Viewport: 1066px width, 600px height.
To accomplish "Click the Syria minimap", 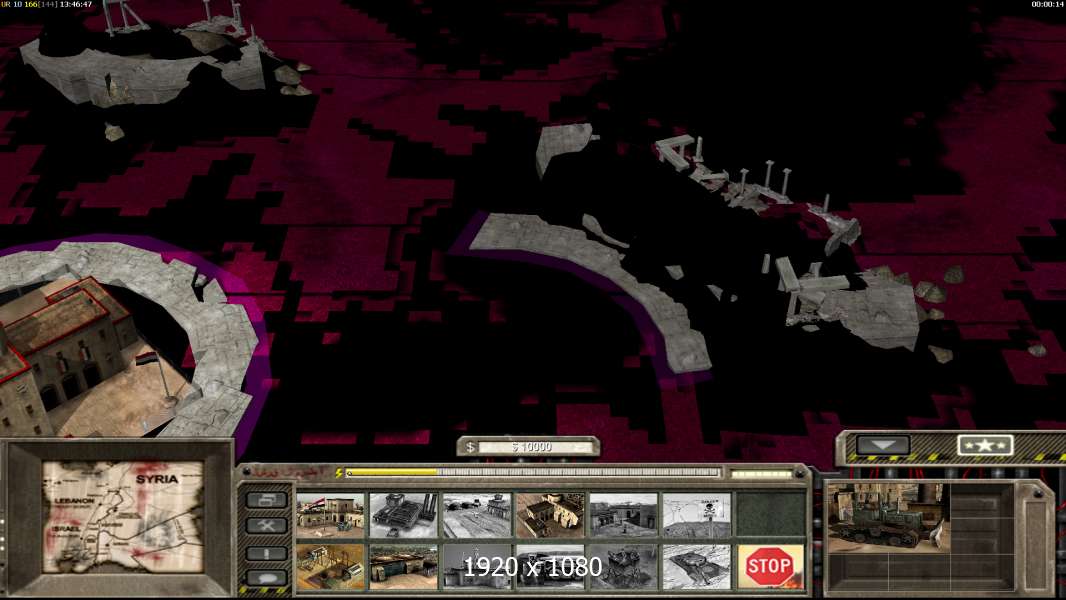I will [x=123, y=516].
